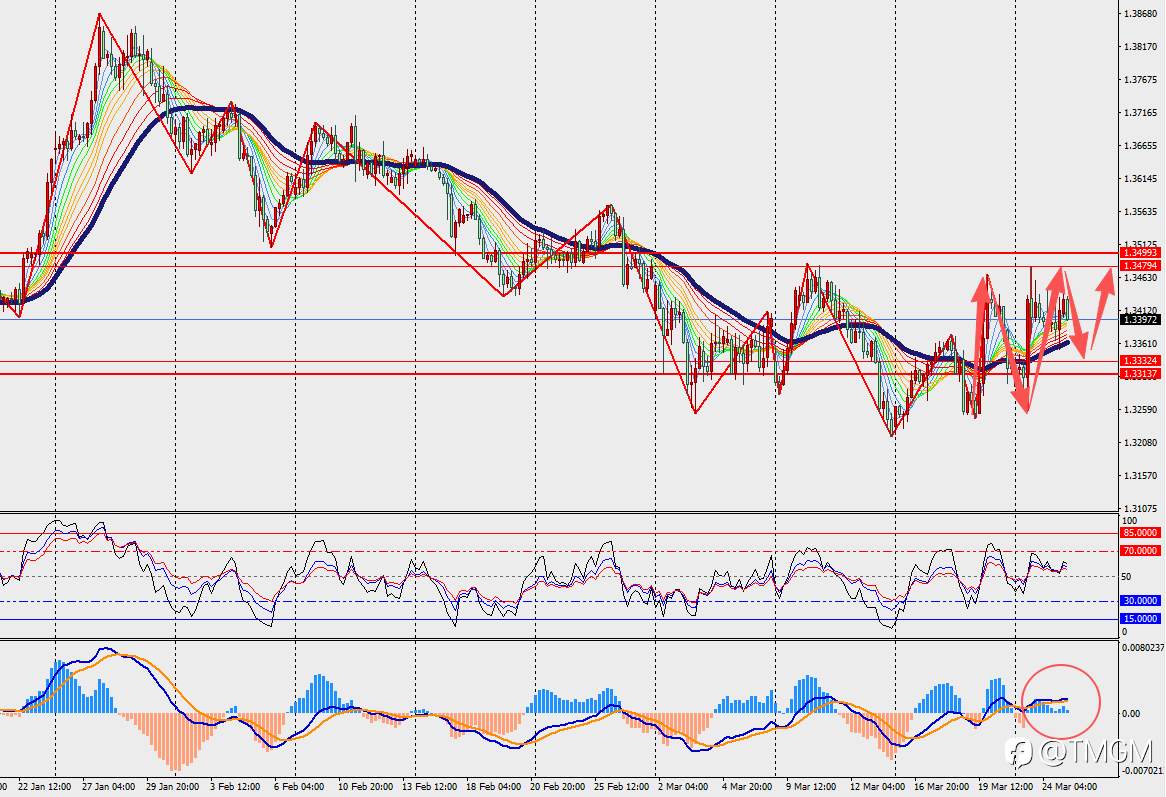Click the 1.31570 price axis label
This screenshot has height=797, width=1166.
pyautogui.click(x=1140, y=475)
